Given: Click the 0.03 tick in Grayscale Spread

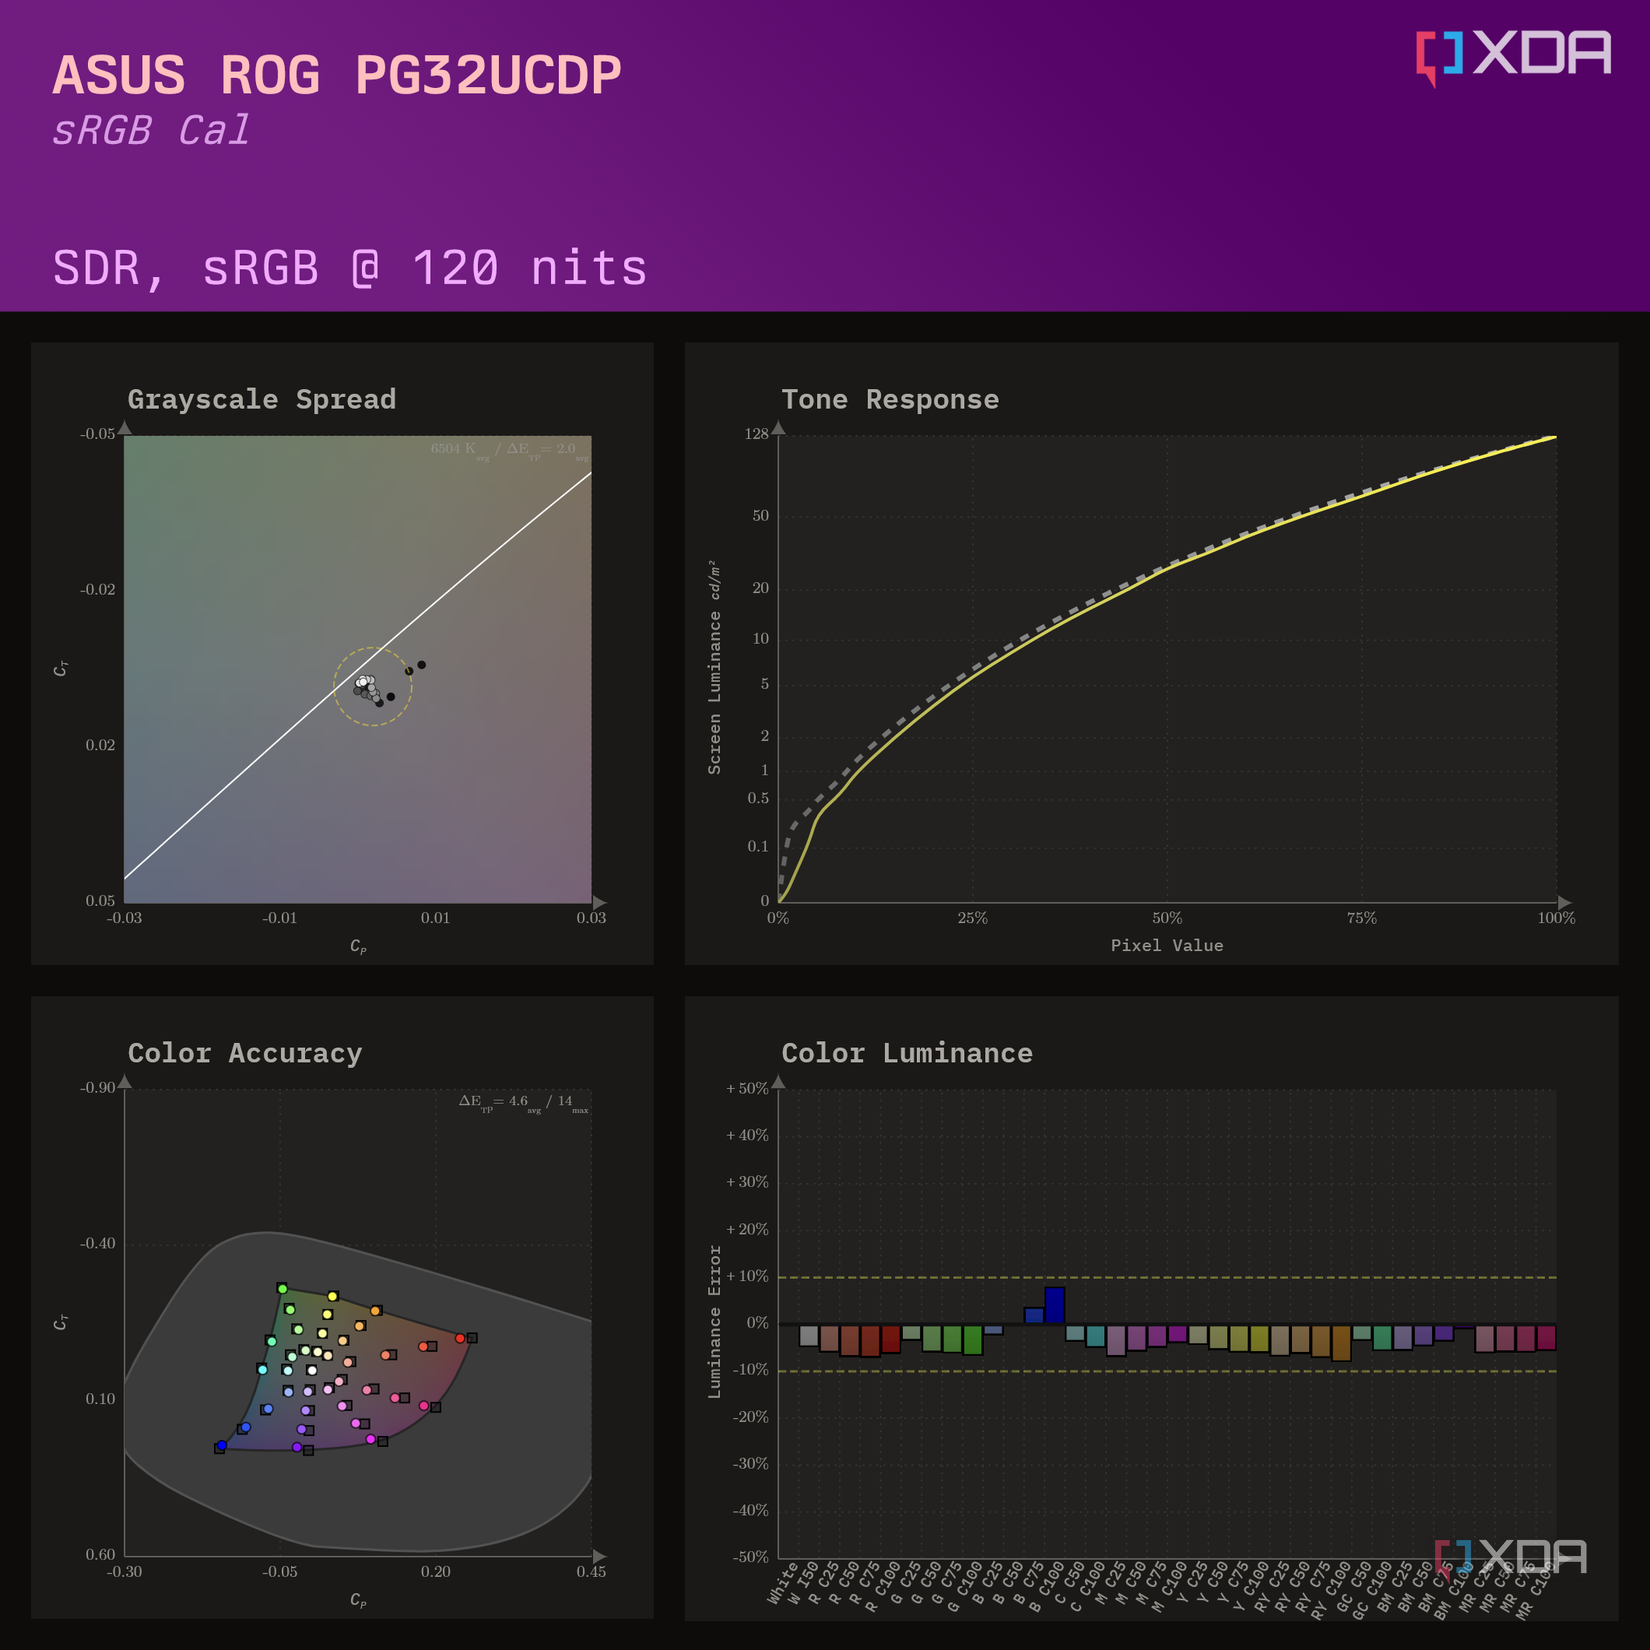Looking at the screenshot, I should tap(591, 918).
